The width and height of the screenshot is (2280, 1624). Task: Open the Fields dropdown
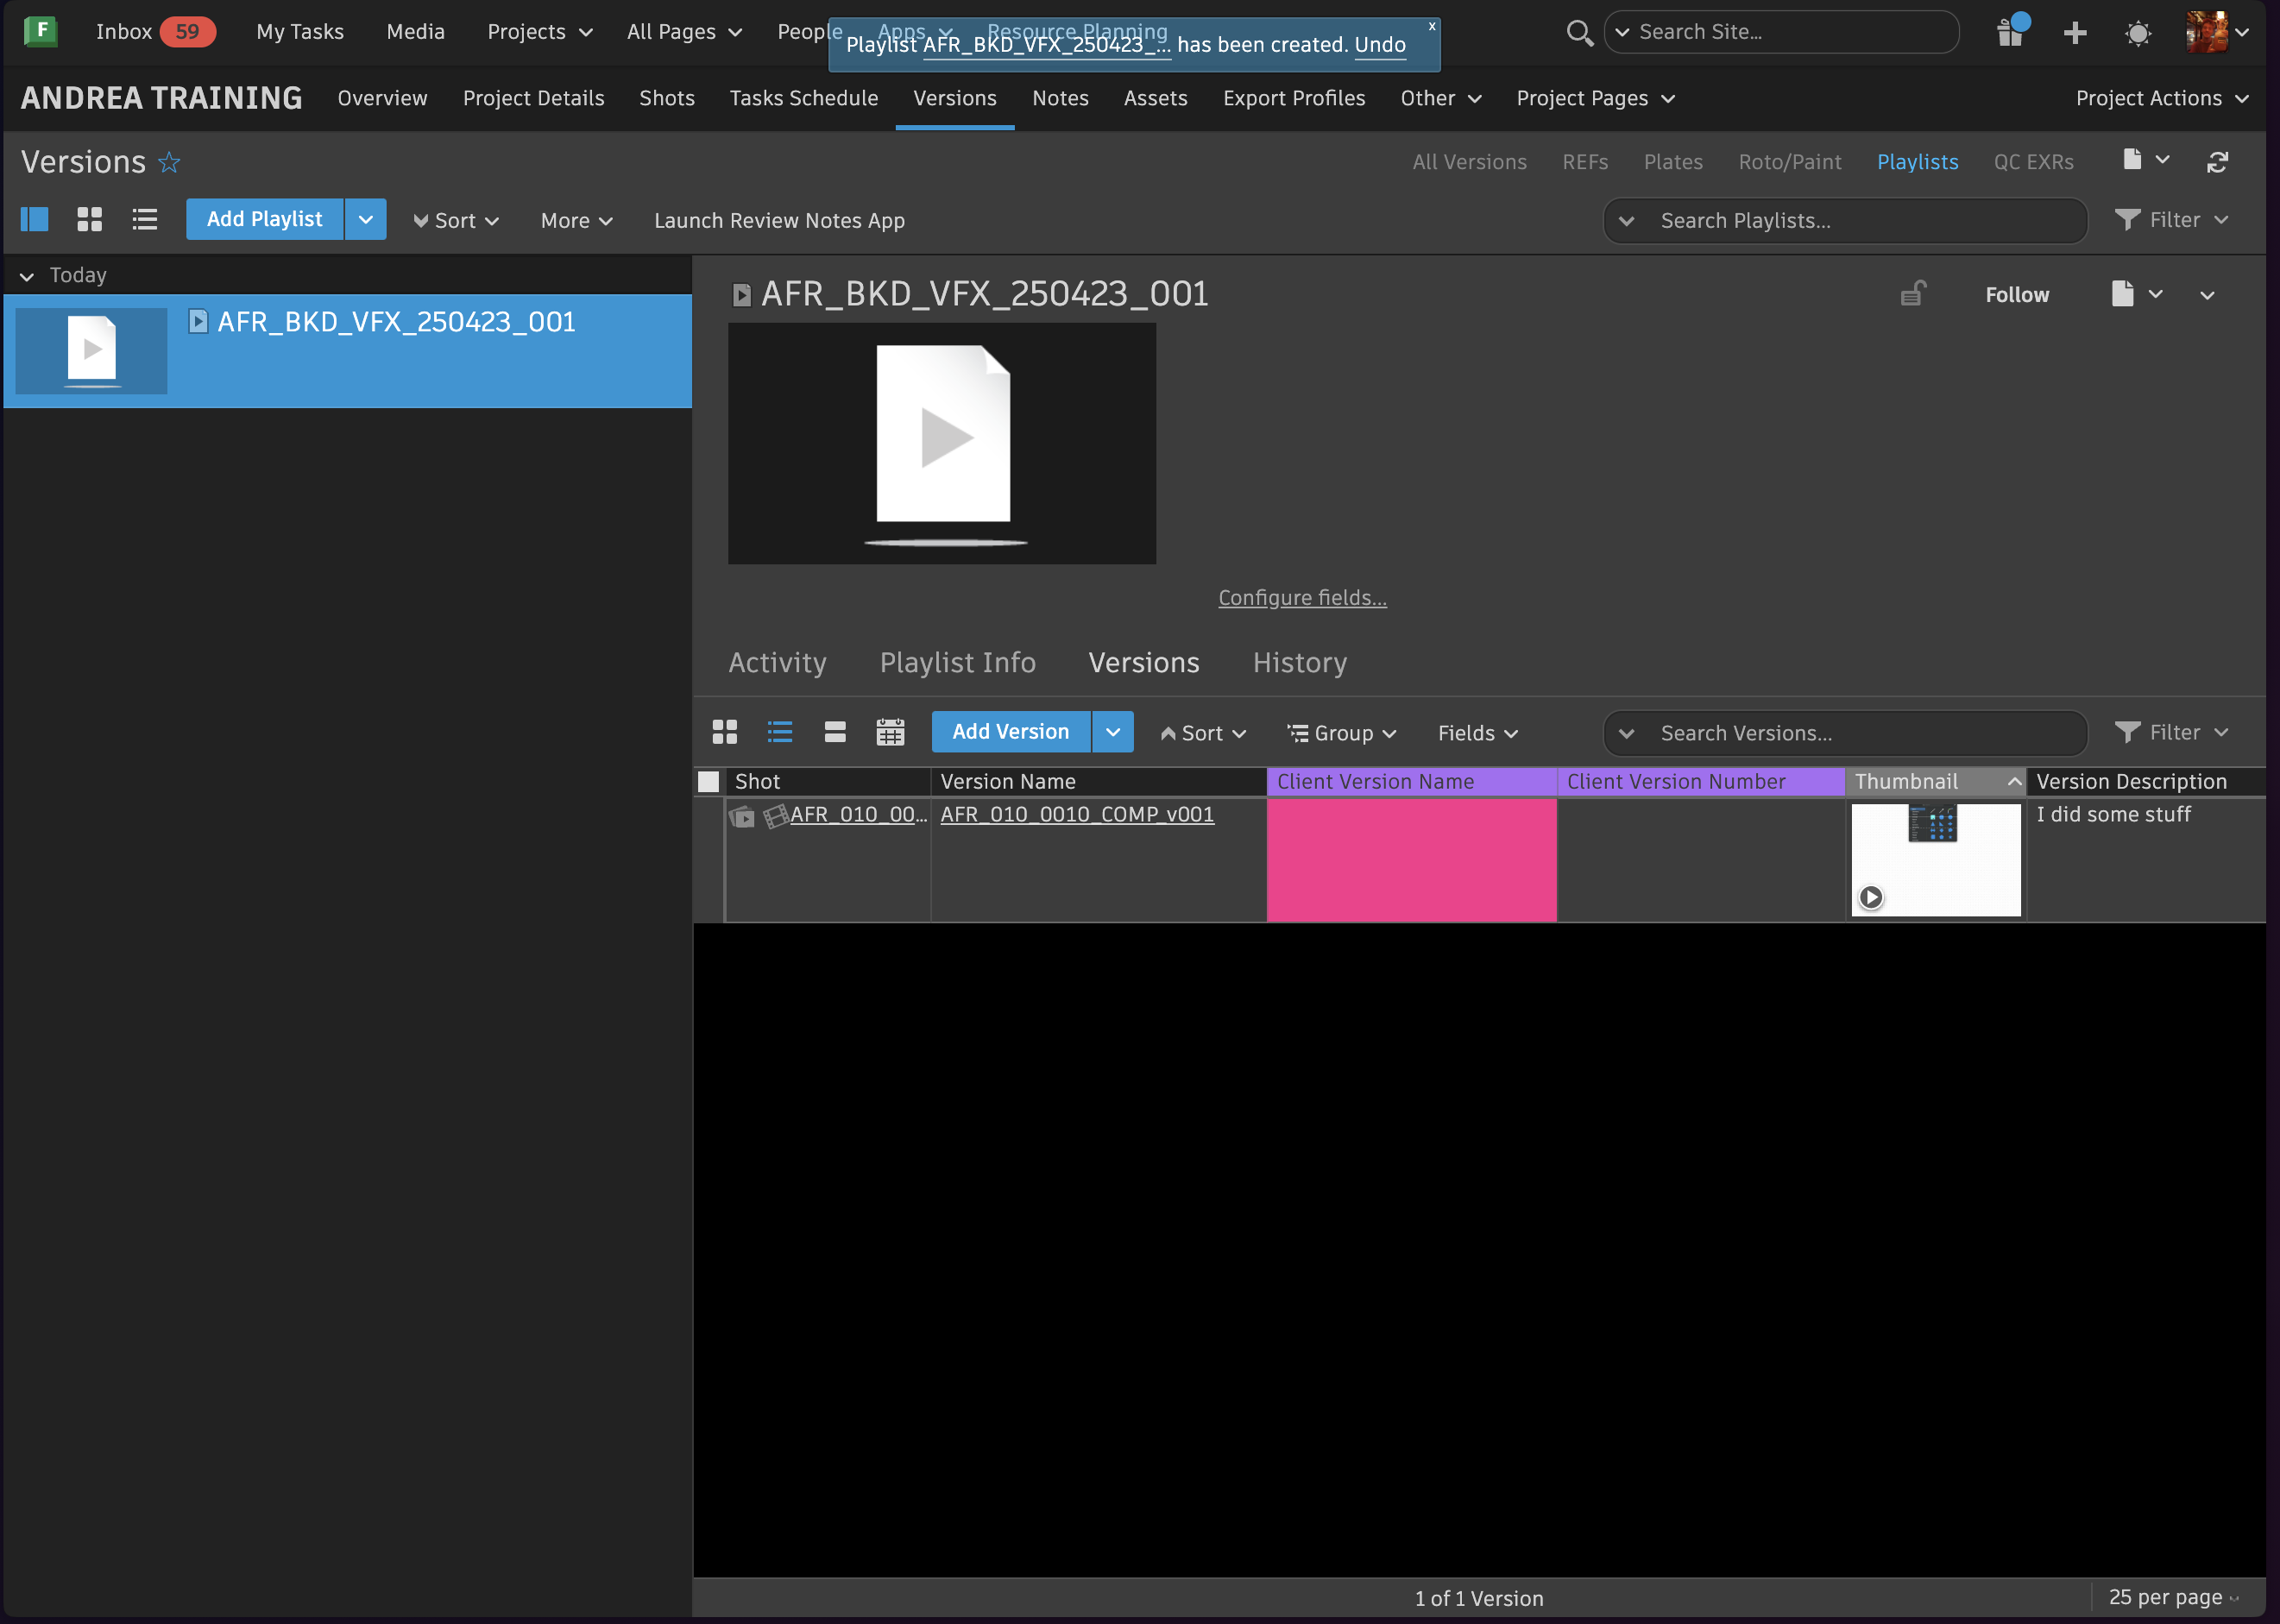tap(1477, 733)
